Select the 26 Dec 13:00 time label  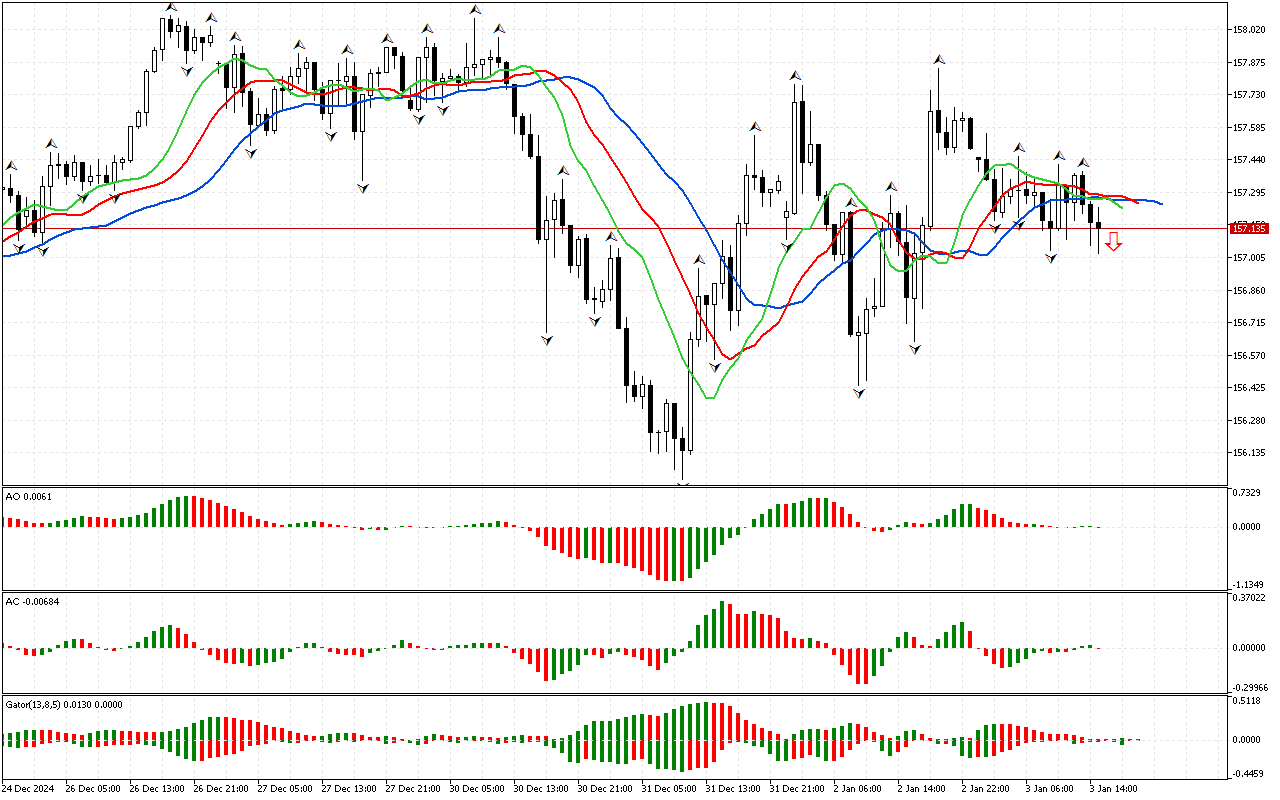coord(157,789)
